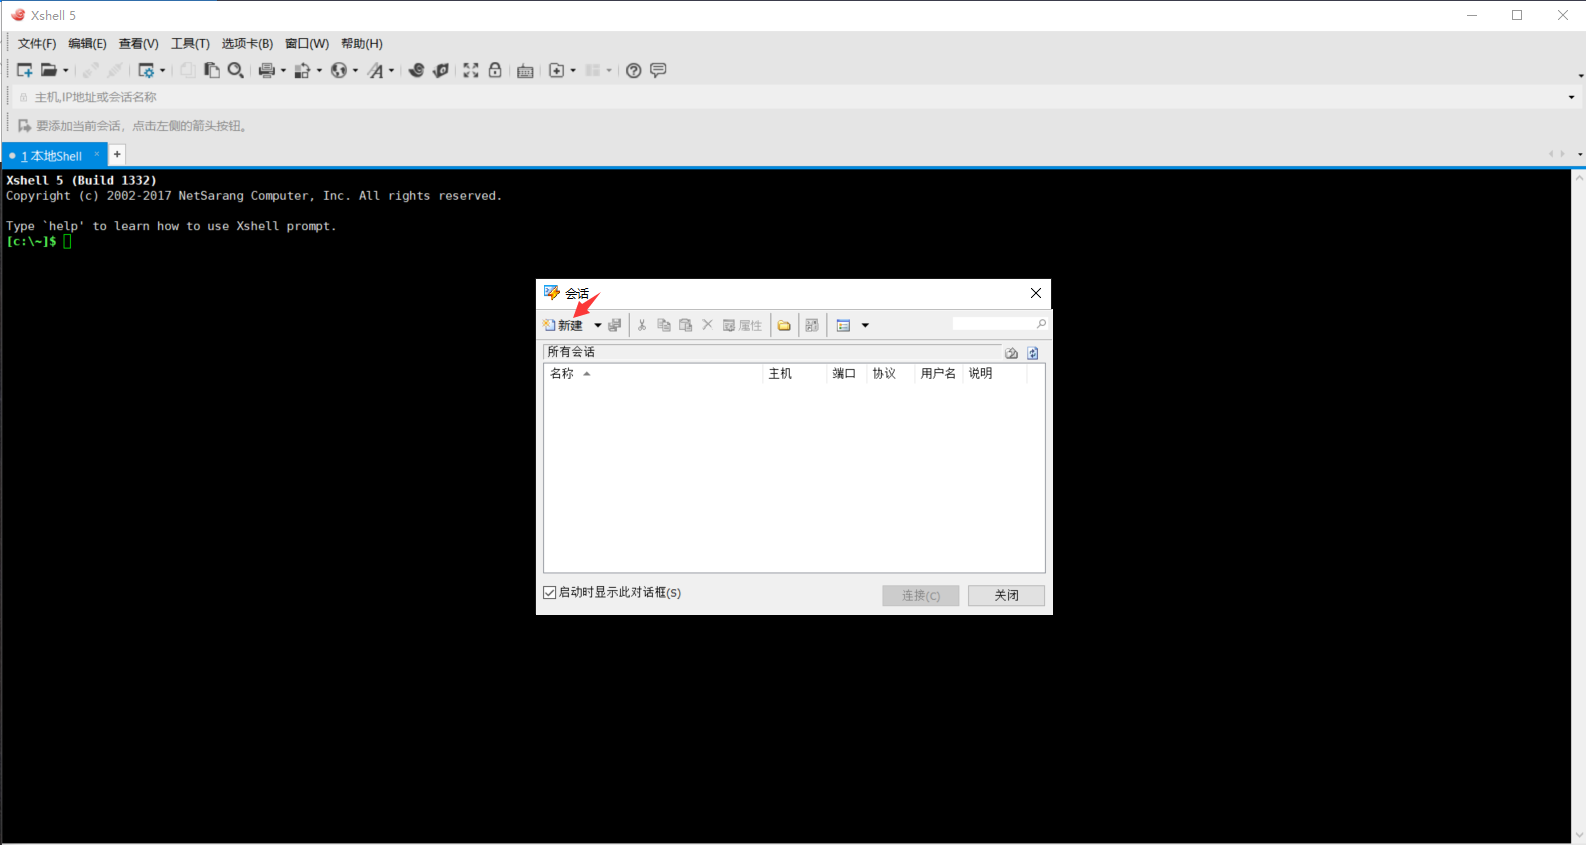1586x845 pixels.
Task: Click the lock screen padlock icon
Action: 495,70
